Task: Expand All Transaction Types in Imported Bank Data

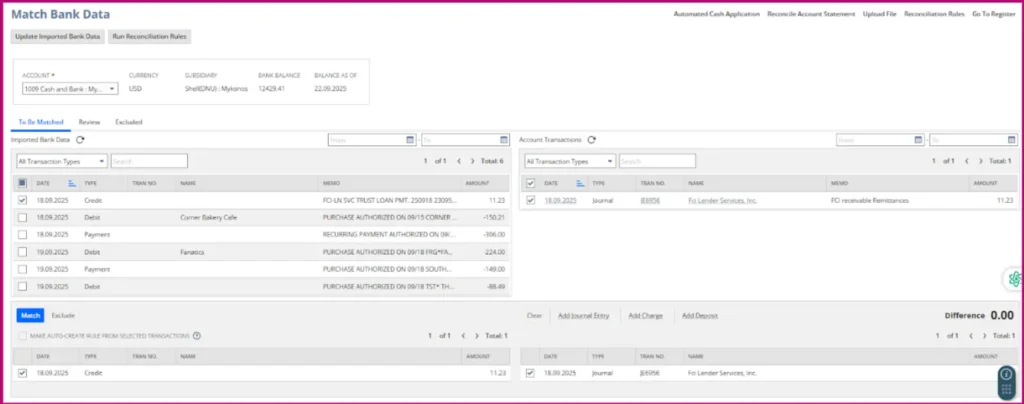Action: pos(62,161)
